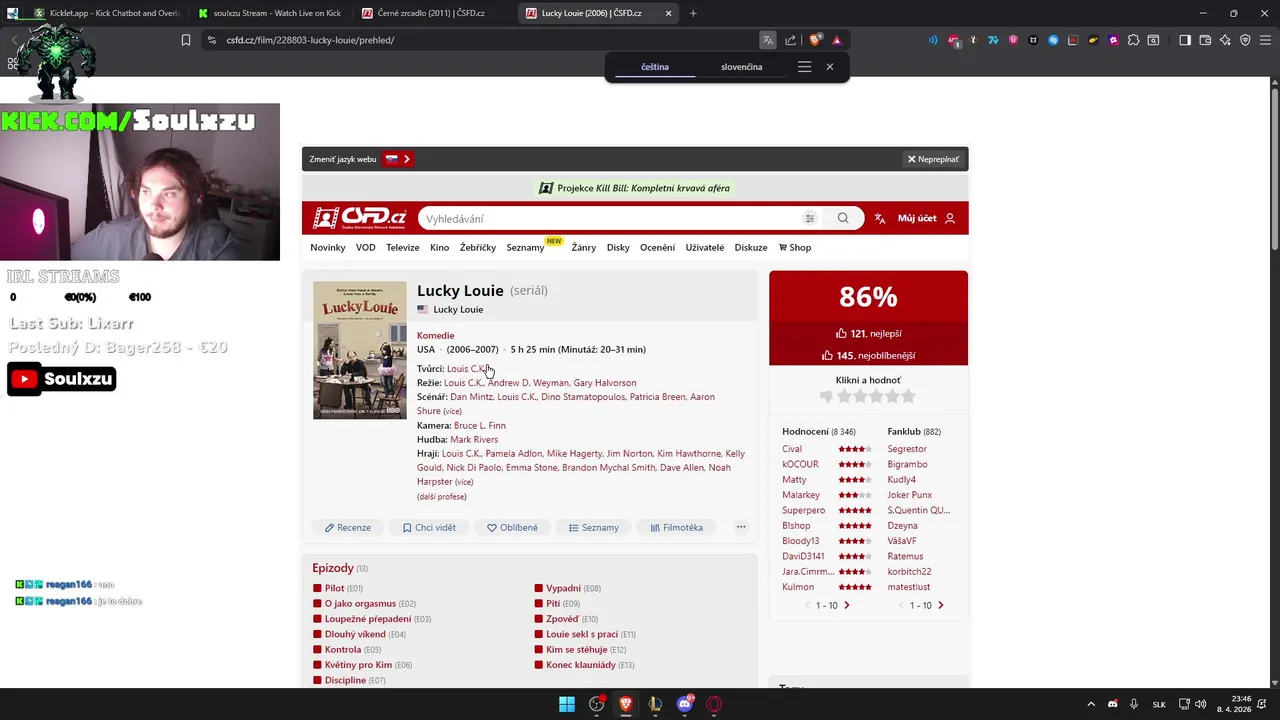Screen dimensions: 1280x720
Task: Open the Filmotéka button
Action: [676, 527]
